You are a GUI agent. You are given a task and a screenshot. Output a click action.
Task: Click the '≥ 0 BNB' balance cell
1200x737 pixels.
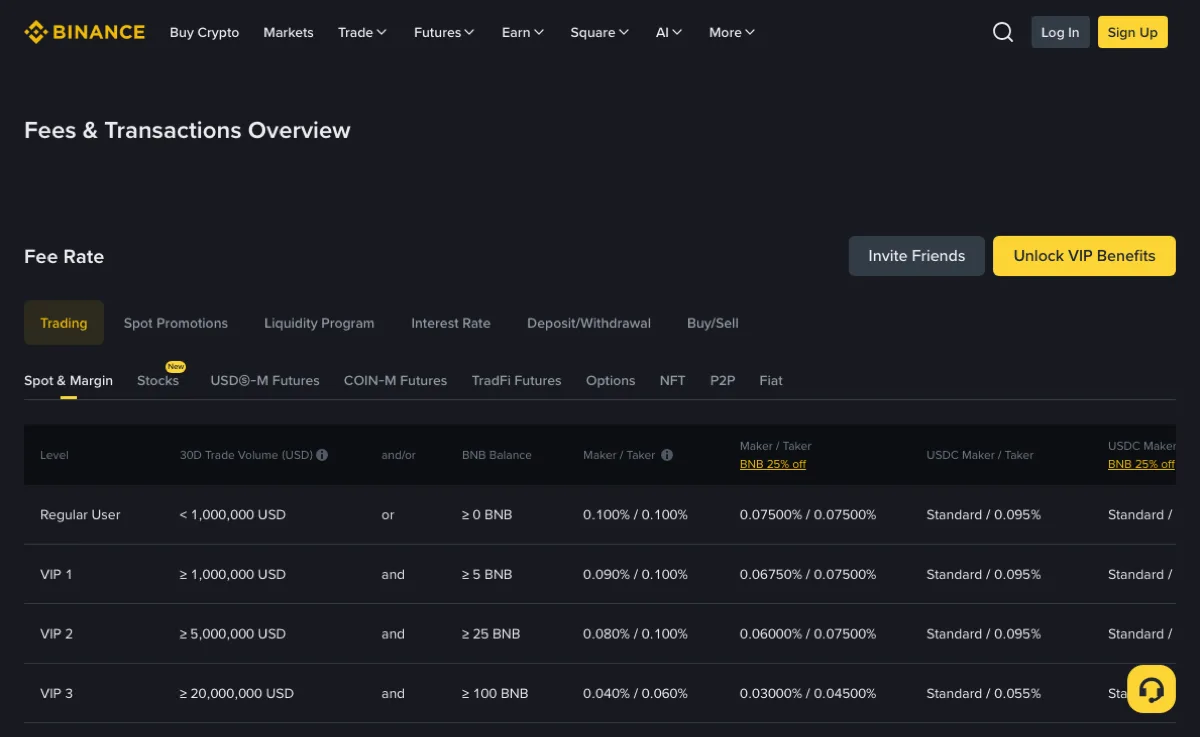(x=487, y=515)
